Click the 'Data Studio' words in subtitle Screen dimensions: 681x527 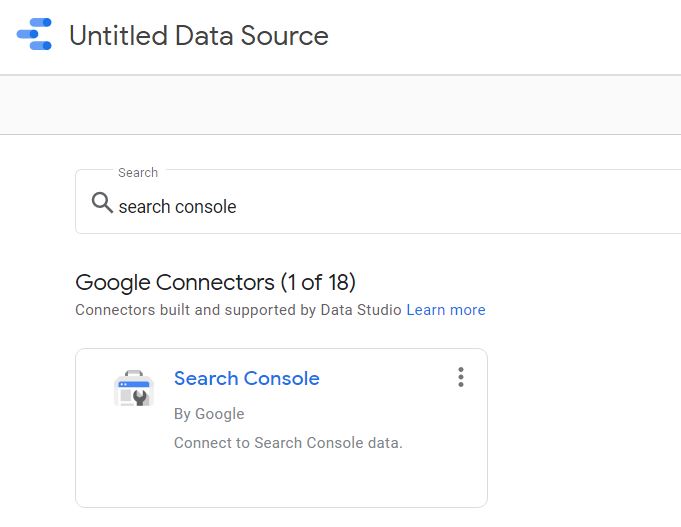click(360, 310)
